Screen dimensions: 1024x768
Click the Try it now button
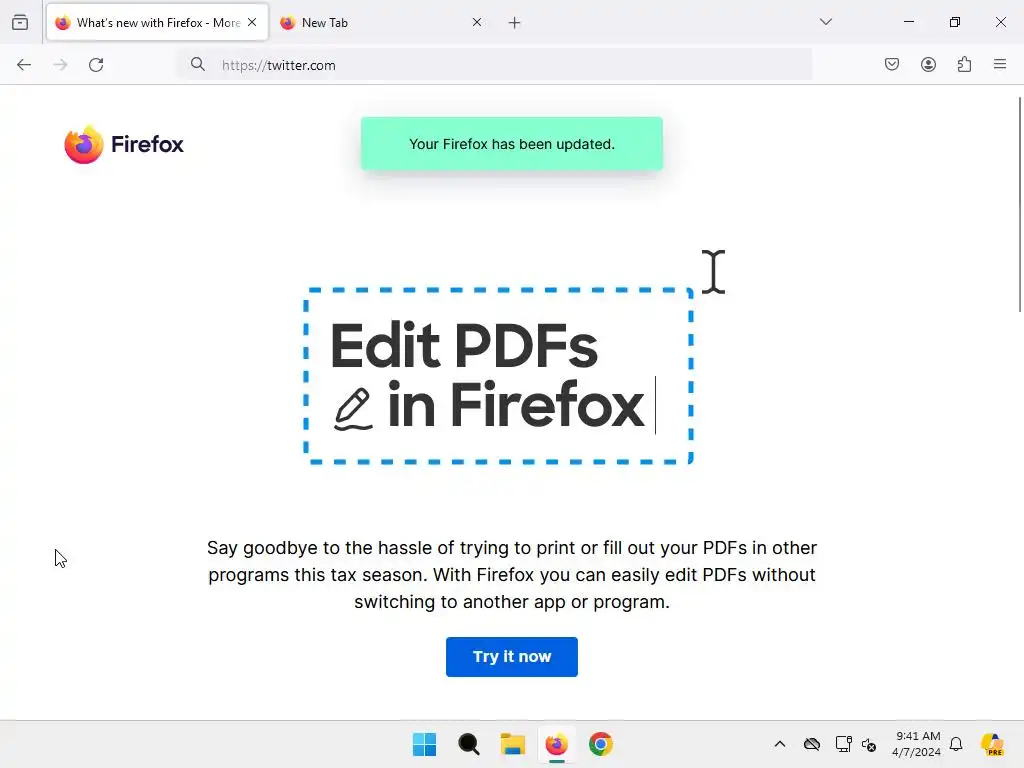tap(512, 656)
